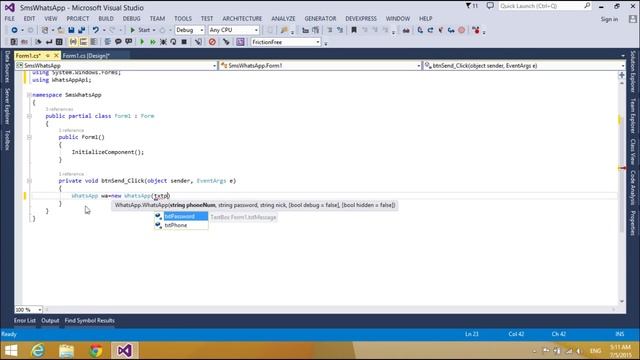Open the Output tab
Image resolution: width=640 pixels, height=360 pixels.
(50, 321)
